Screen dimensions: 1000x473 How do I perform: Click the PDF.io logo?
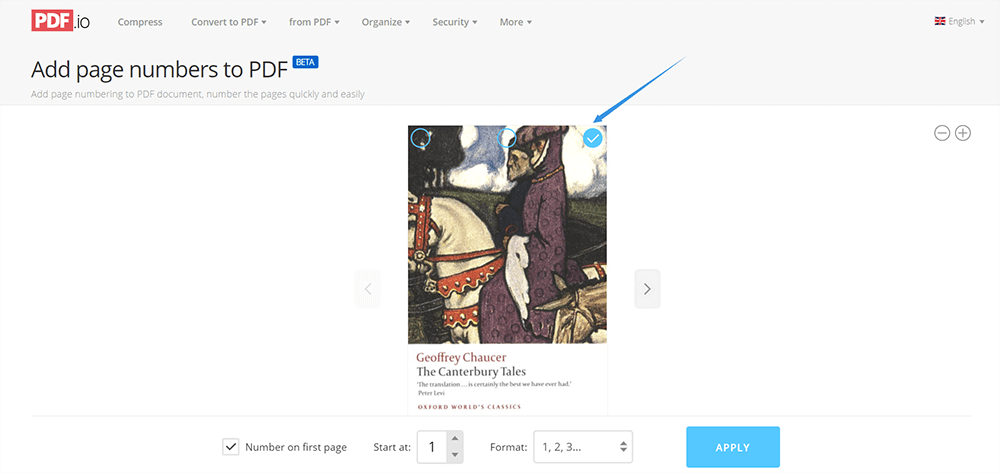pos(60,21)
